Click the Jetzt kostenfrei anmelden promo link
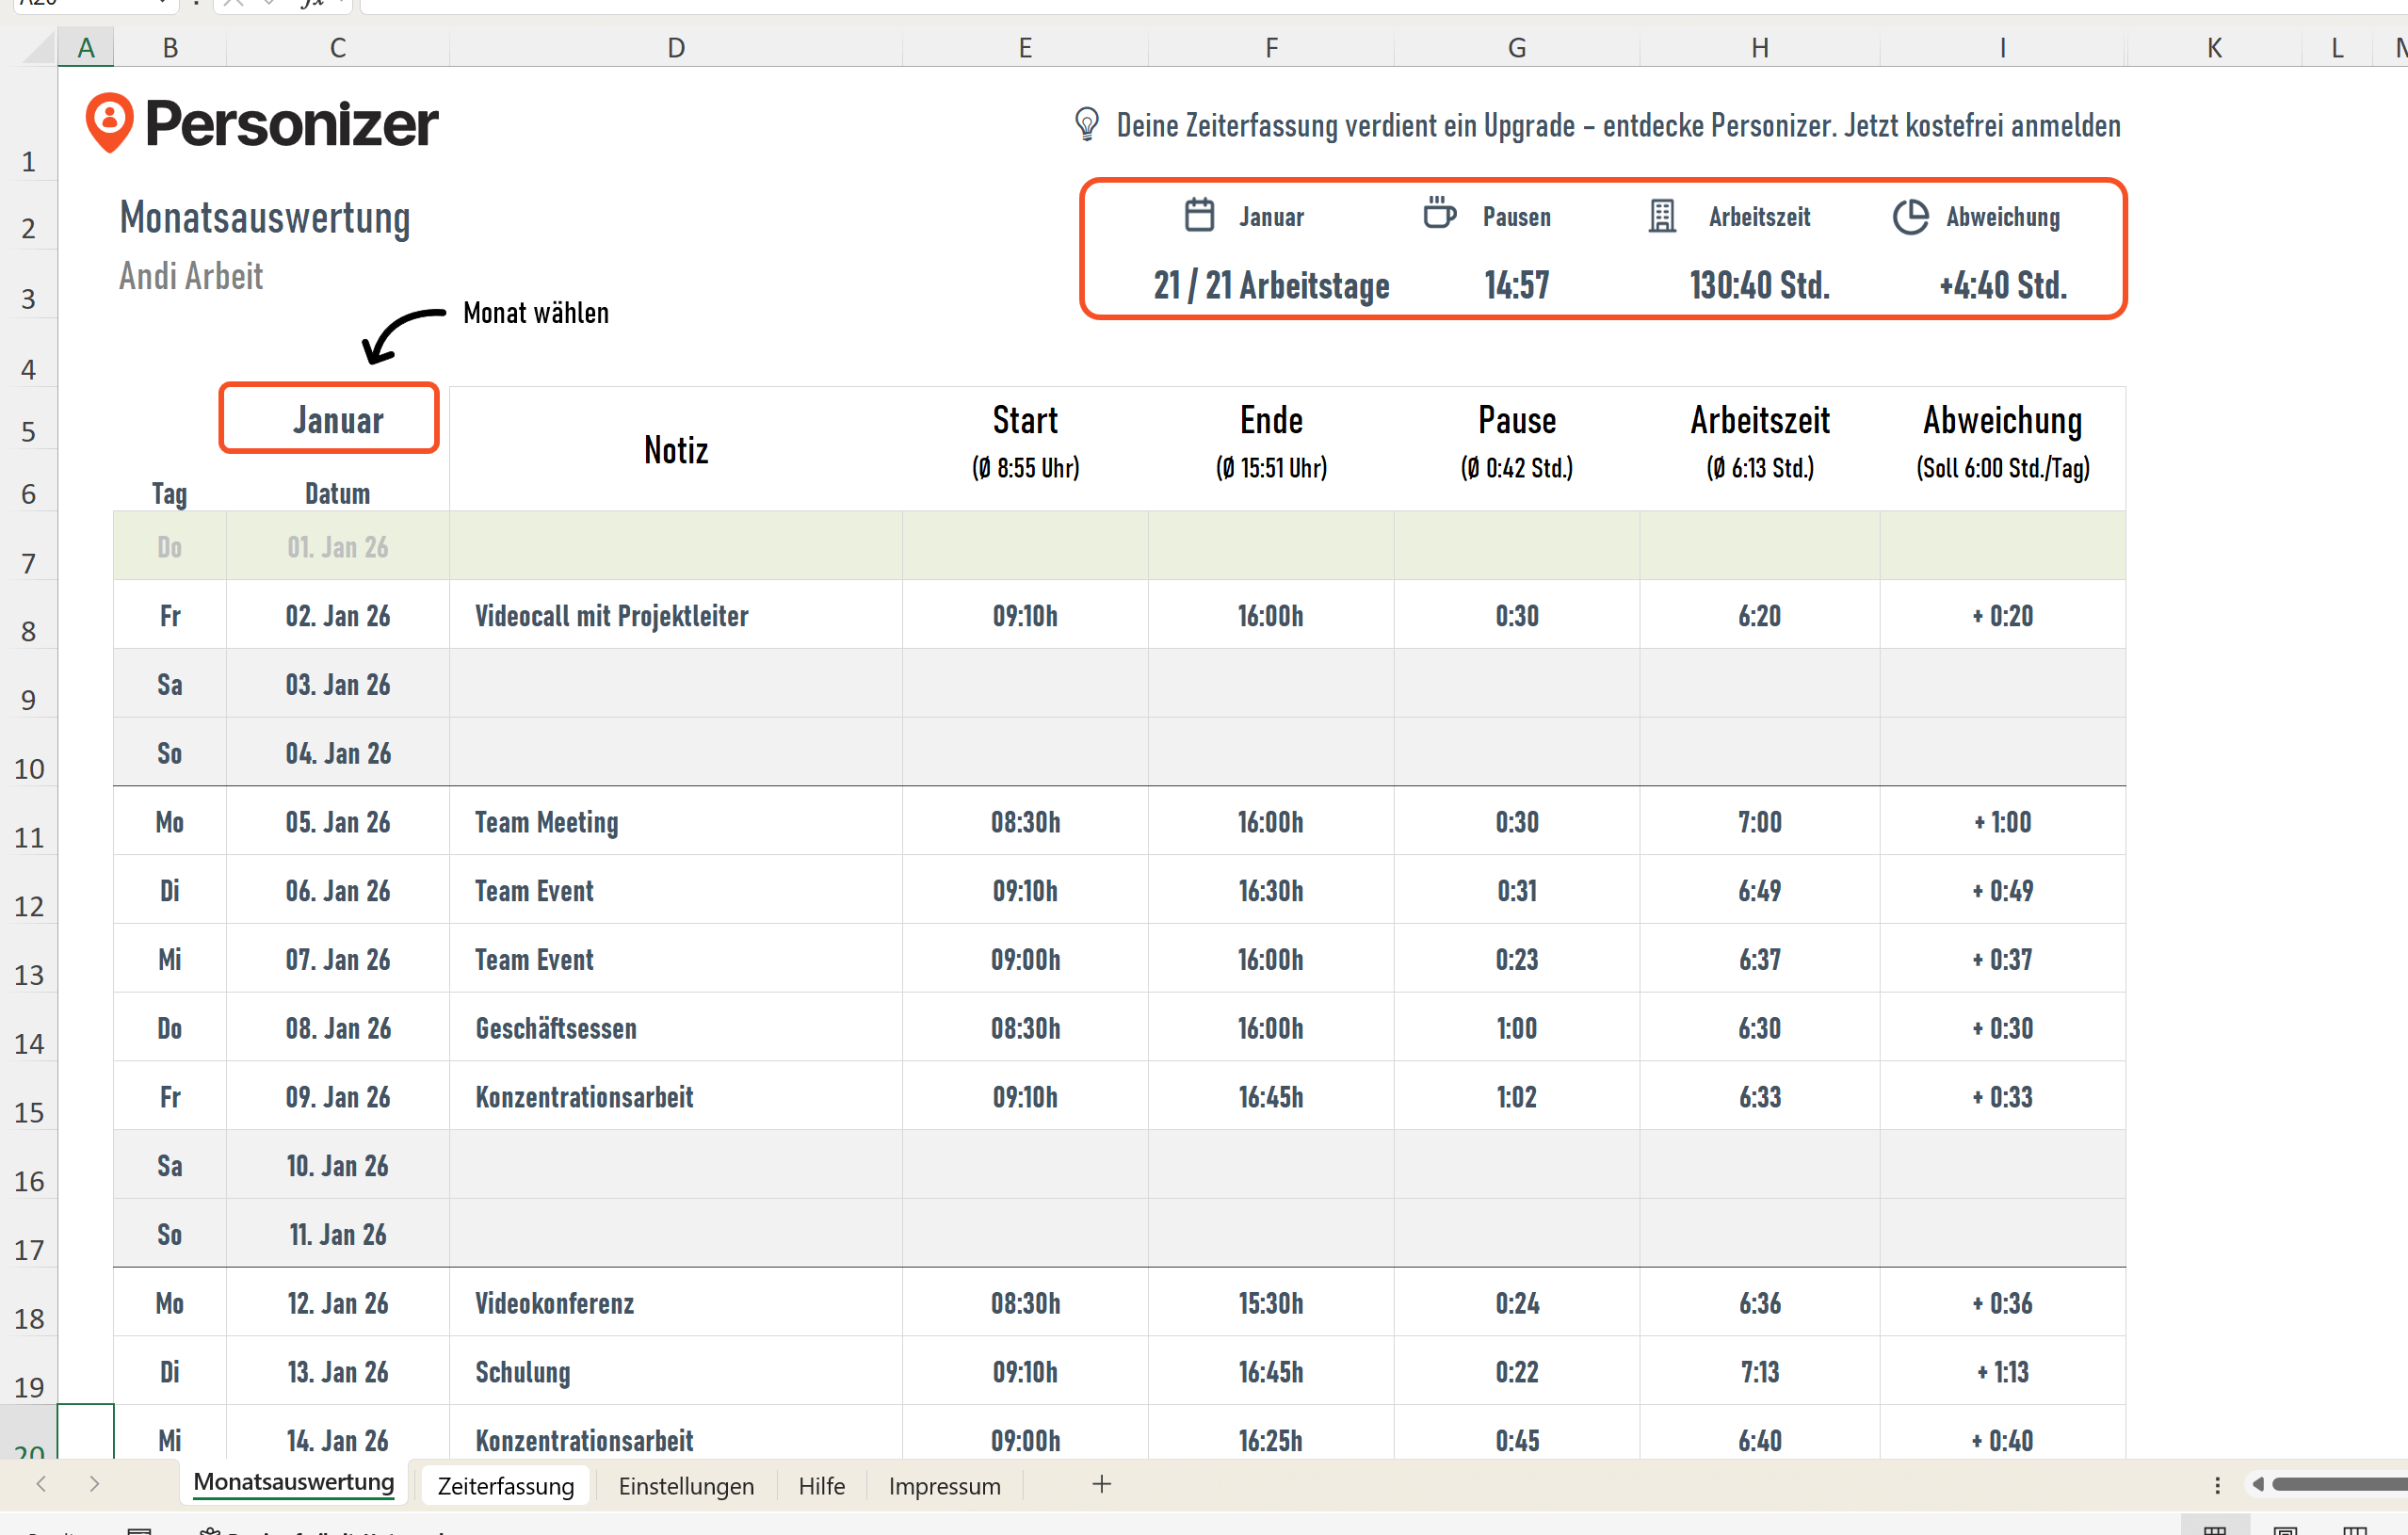This screenshot has height=1535, width=2408. point(1982,126)
